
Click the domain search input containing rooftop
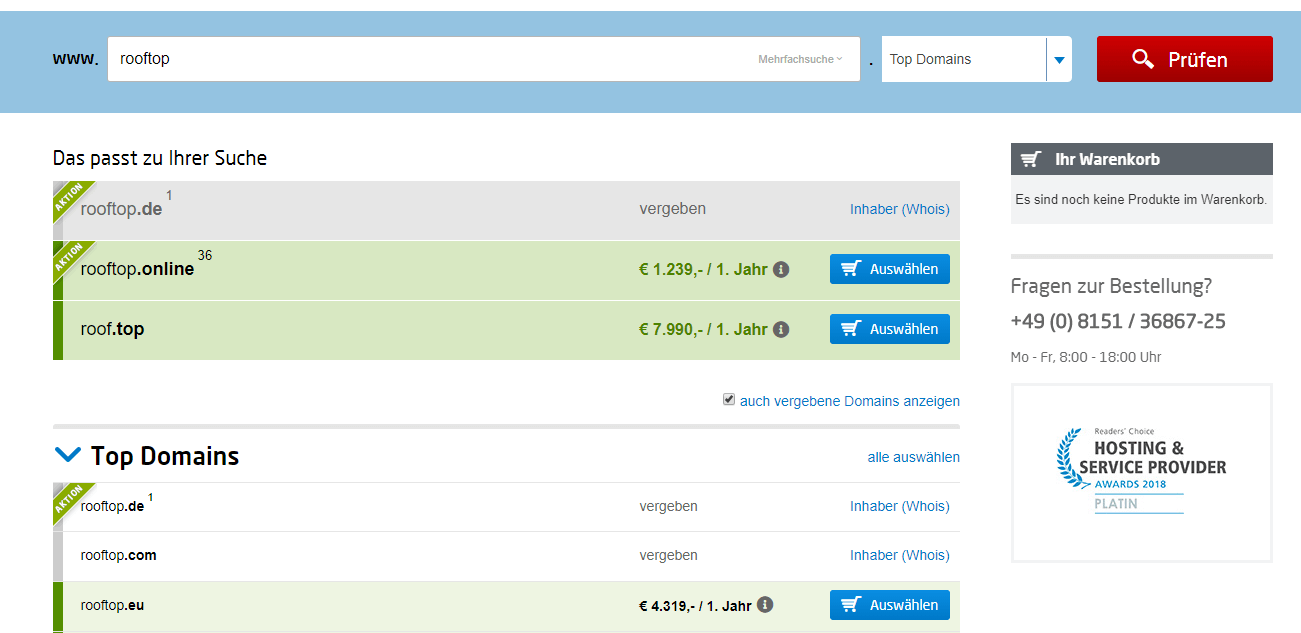pos(484,59)
